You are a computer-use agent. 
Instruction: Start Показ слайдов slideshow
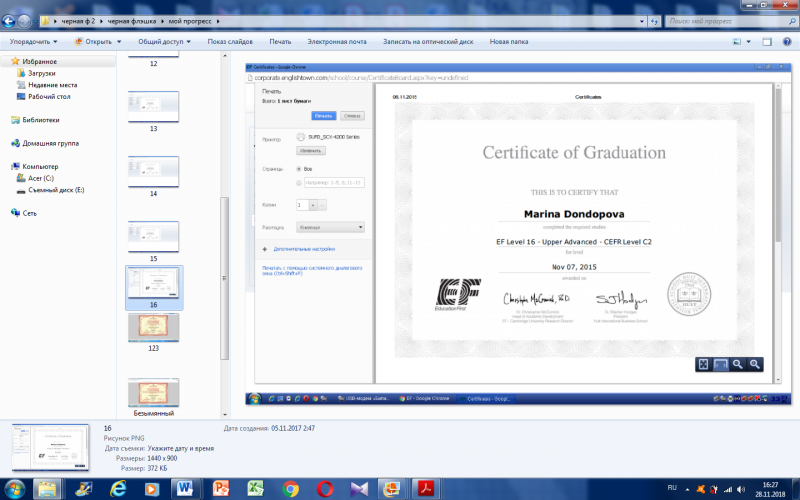point(230,42)
